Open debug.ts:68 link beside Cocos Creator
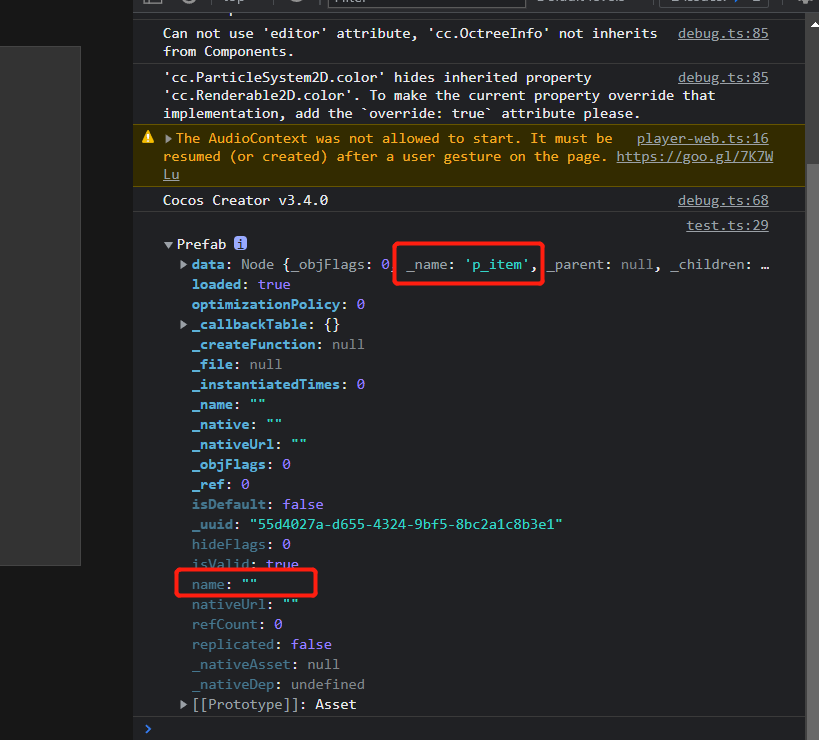The width and height of the screenshot is (819, 740). point(723,201)
